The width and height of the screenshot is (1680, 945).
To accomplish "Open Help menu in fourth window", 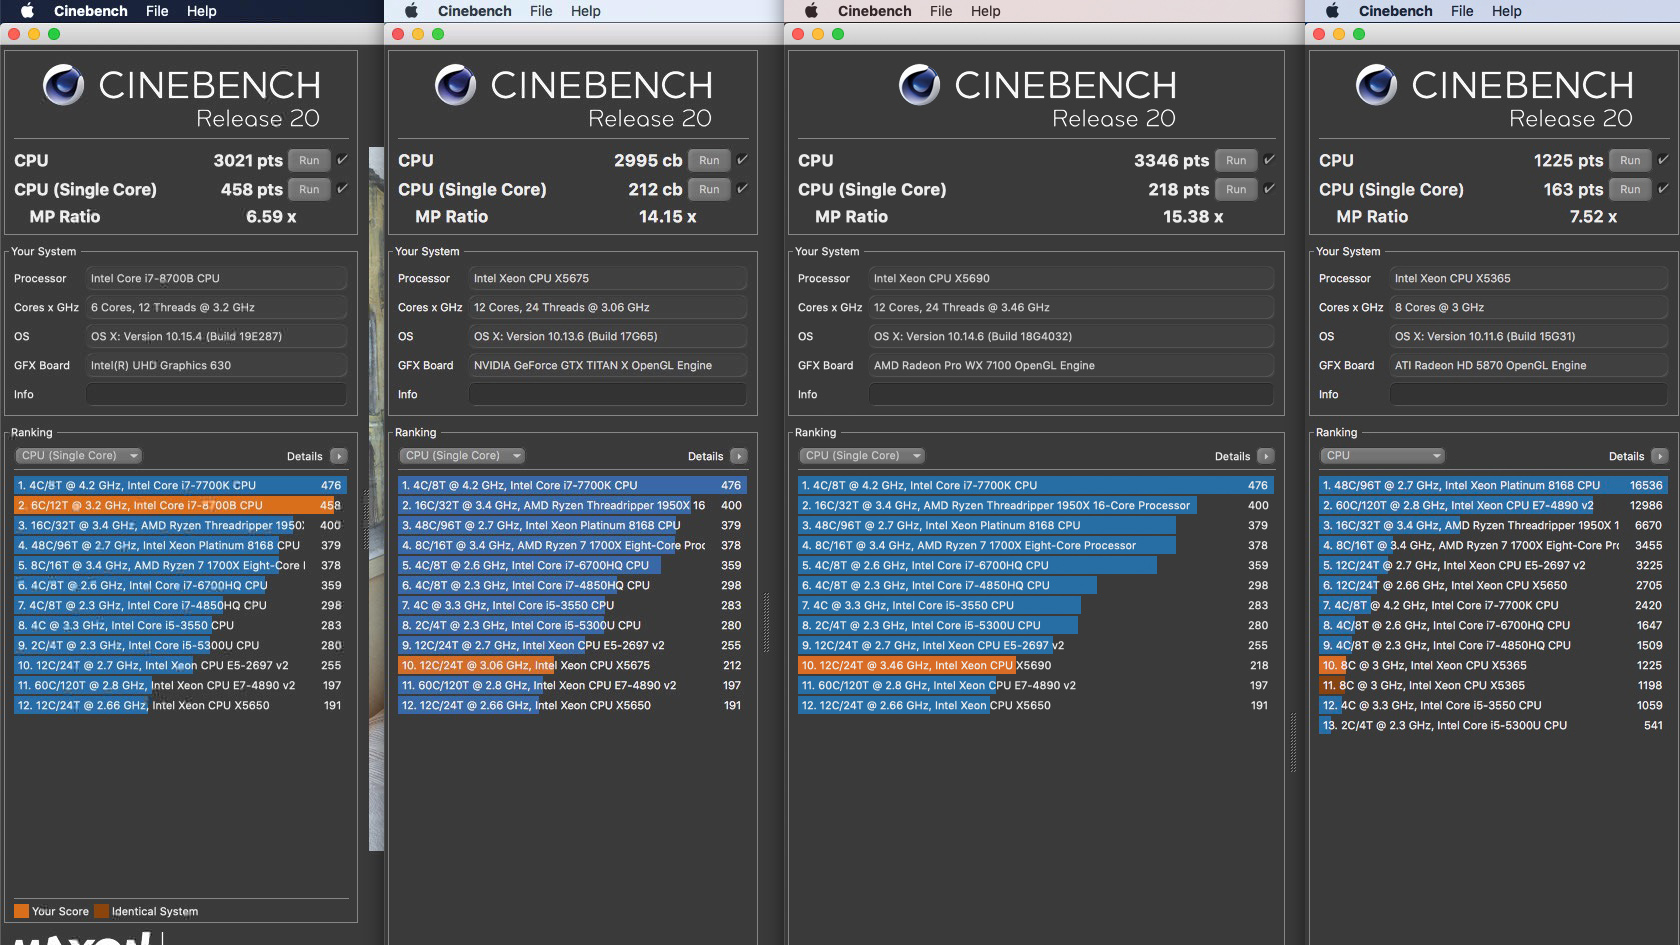I will [x=1506, y=11].
